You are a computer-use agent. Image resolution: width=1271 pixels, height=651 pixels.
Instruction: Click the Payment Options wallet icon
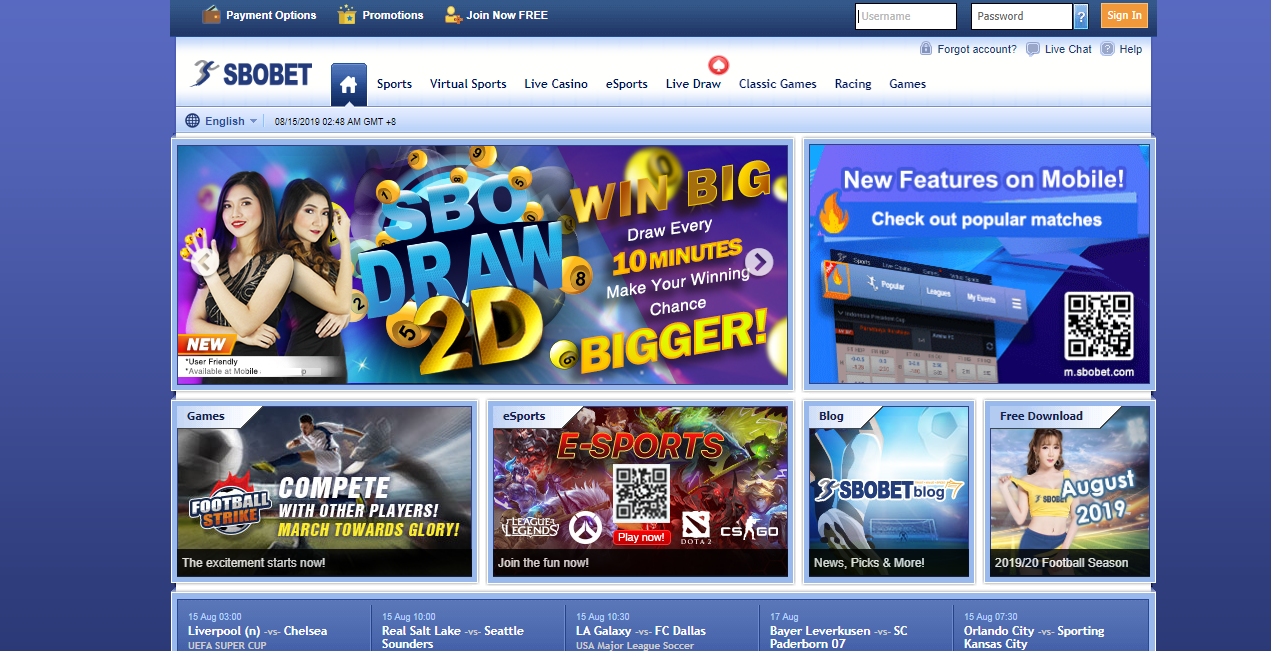211,15
